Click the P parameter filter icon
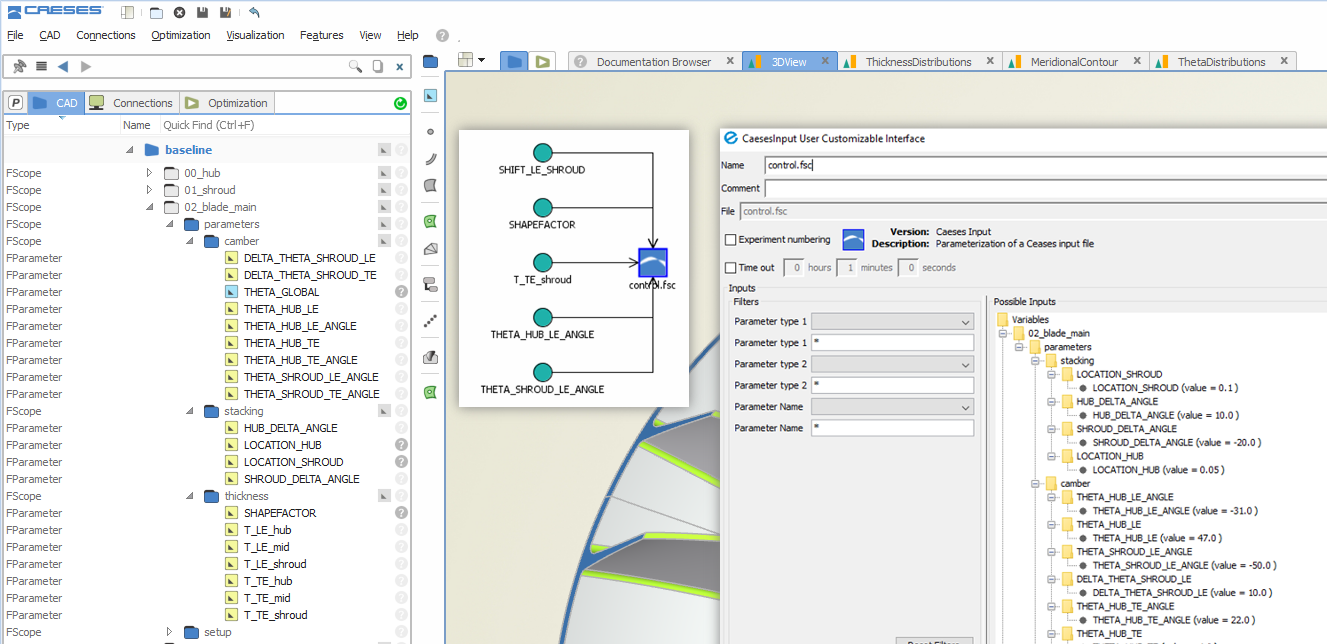Viewport: 1327px width, 644px height. (x=16, y=103)
